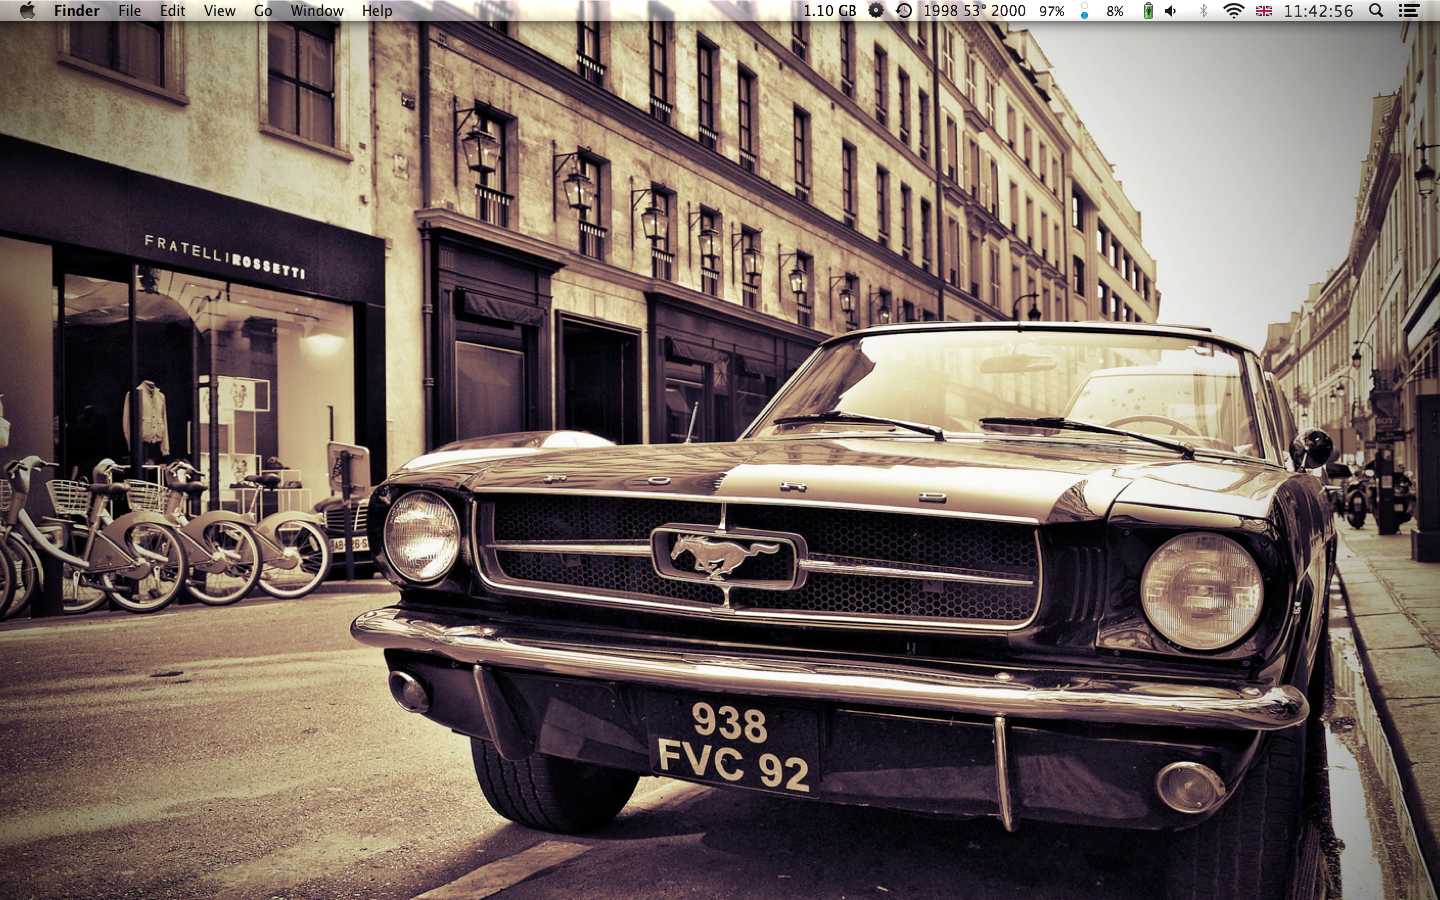Open the green battery status icon
This screenshot has height=900, width=1440.
tap(1148, 10)
